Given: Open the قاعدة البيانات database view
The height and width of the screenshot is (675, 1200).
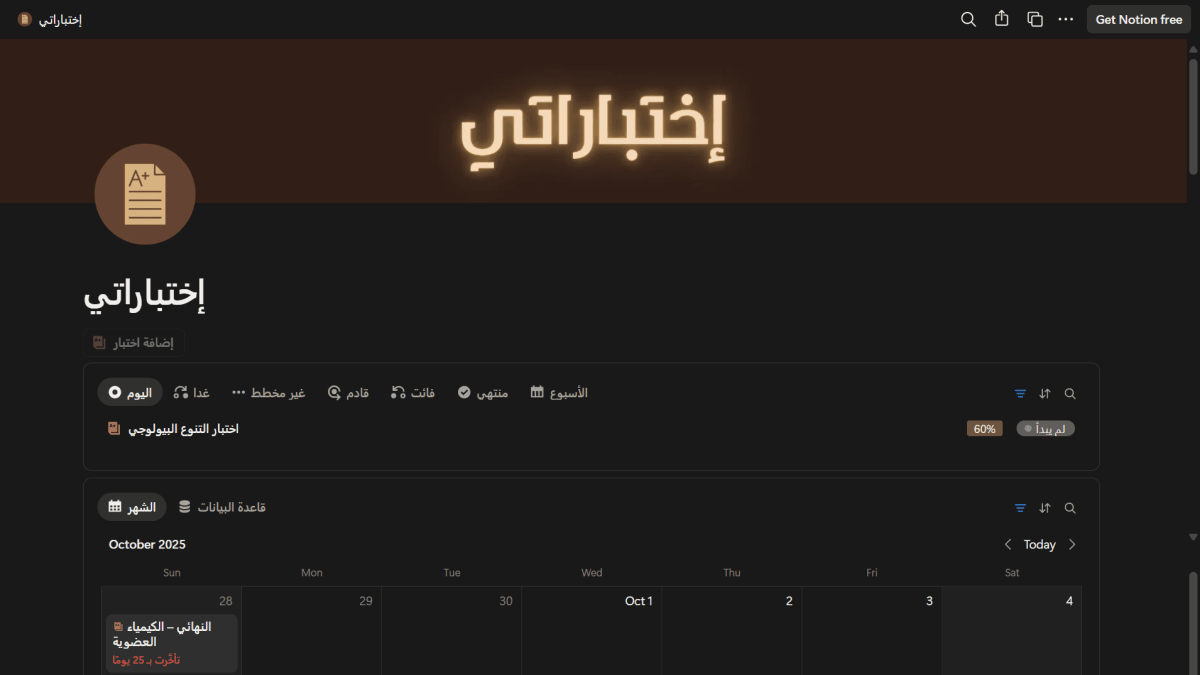Looking at the screenshot, I should coord(222,507).
